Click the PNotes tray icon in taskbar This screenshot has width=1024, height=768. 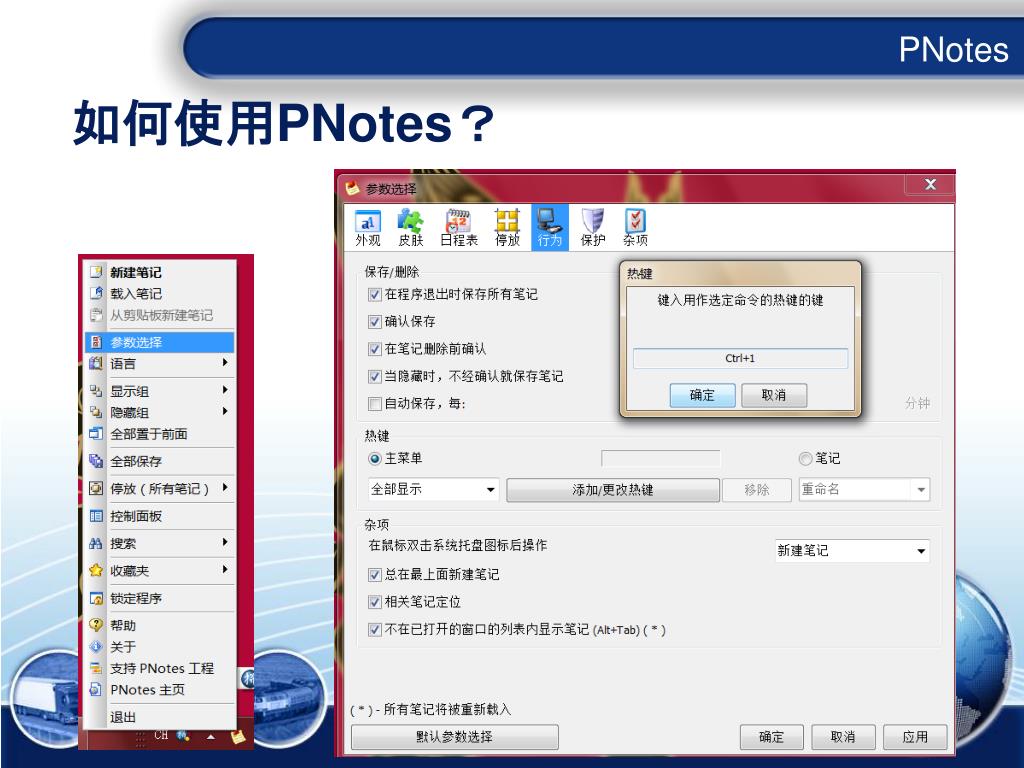pos(238,737)
